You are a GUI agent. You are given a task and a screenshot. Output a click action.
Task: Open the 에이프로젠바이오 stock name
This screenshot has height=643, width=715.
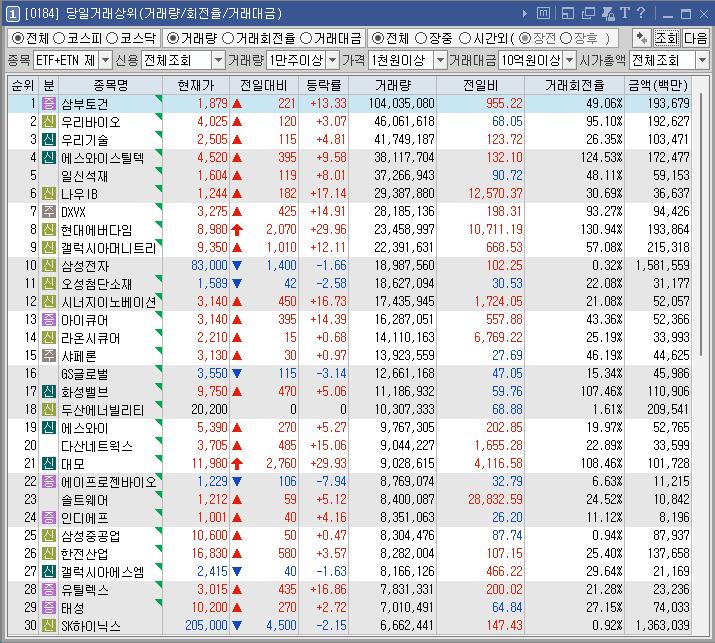109,482
